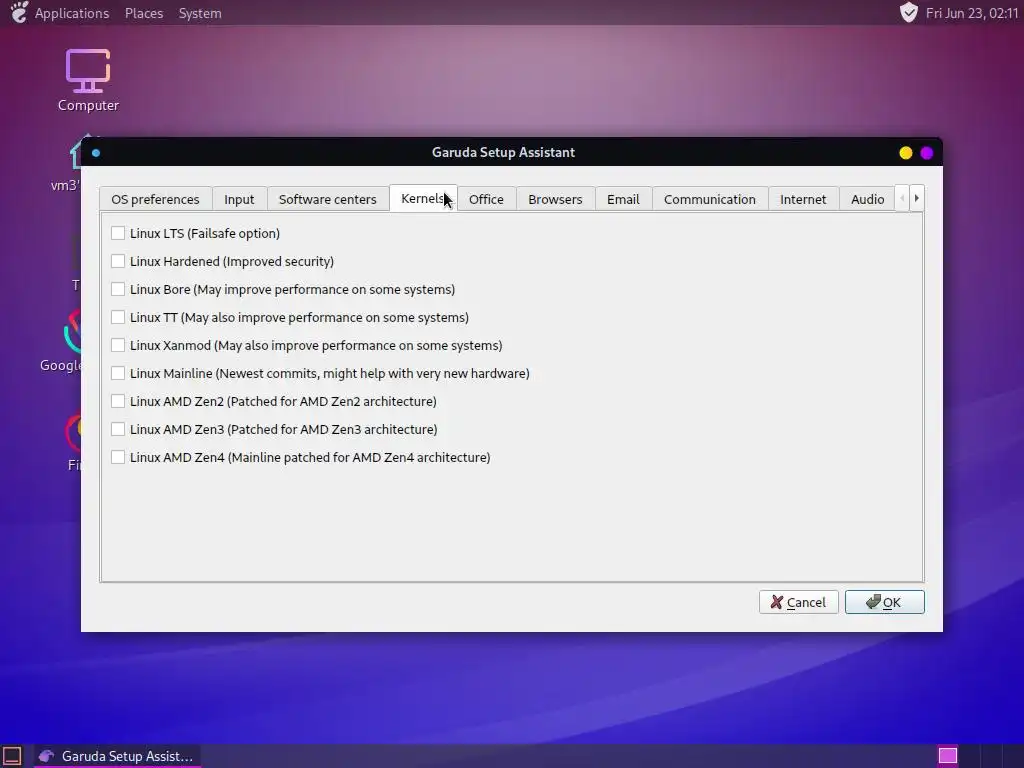Viewport: 1024px width, 768px height.
Task: Click the yellow minimize dot on title bar
Action: tap(906, 153)
